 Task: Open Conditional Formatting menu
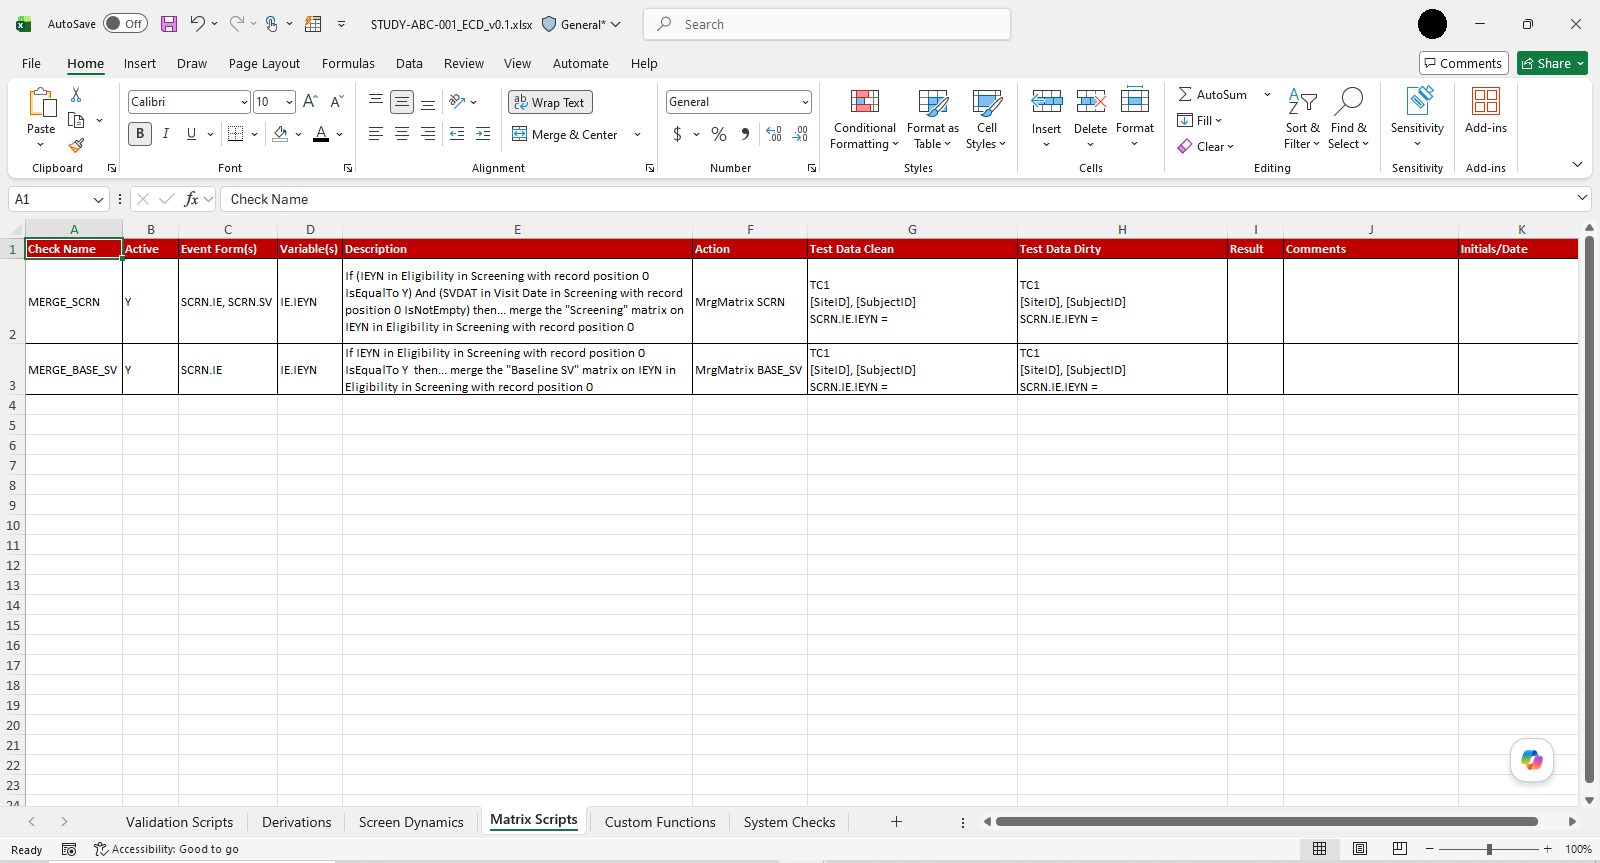pos(865,119)
